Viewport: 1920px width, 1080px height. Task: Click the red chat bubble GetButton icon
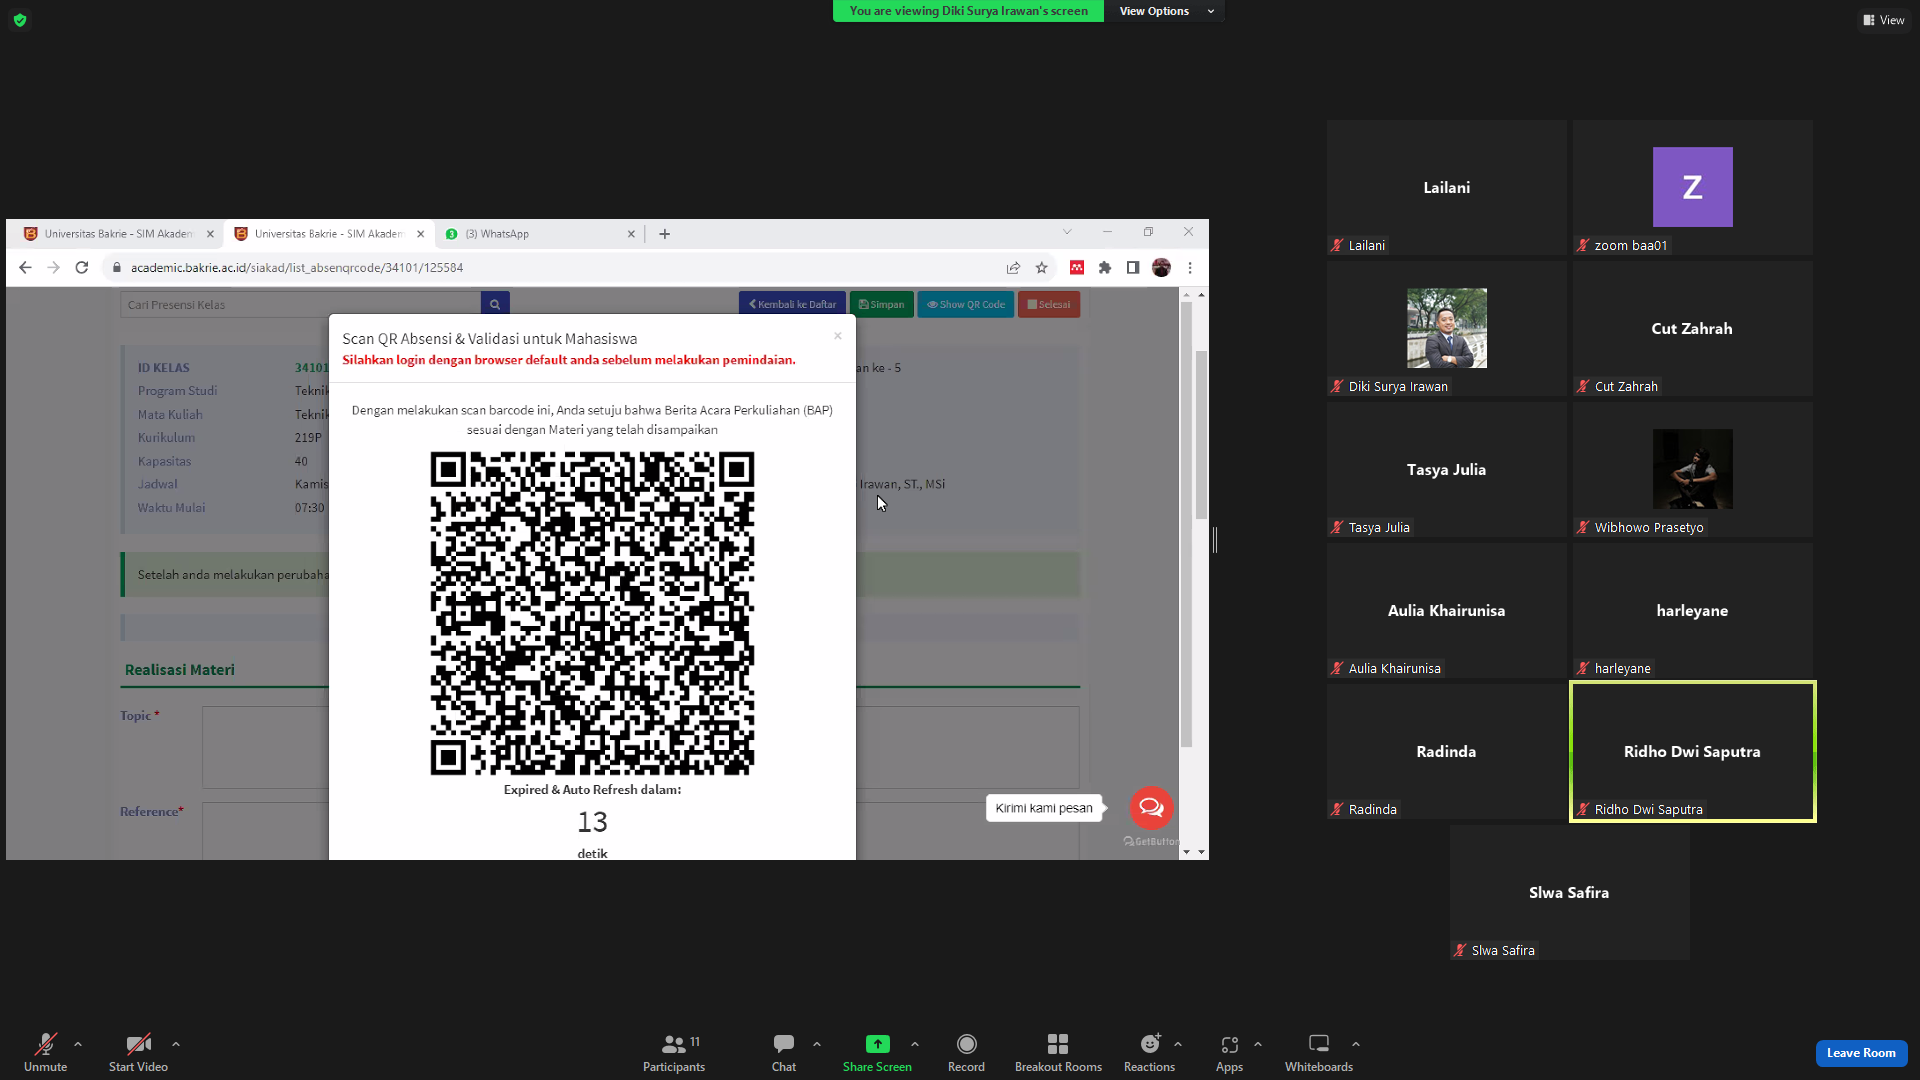[1151, 808]
